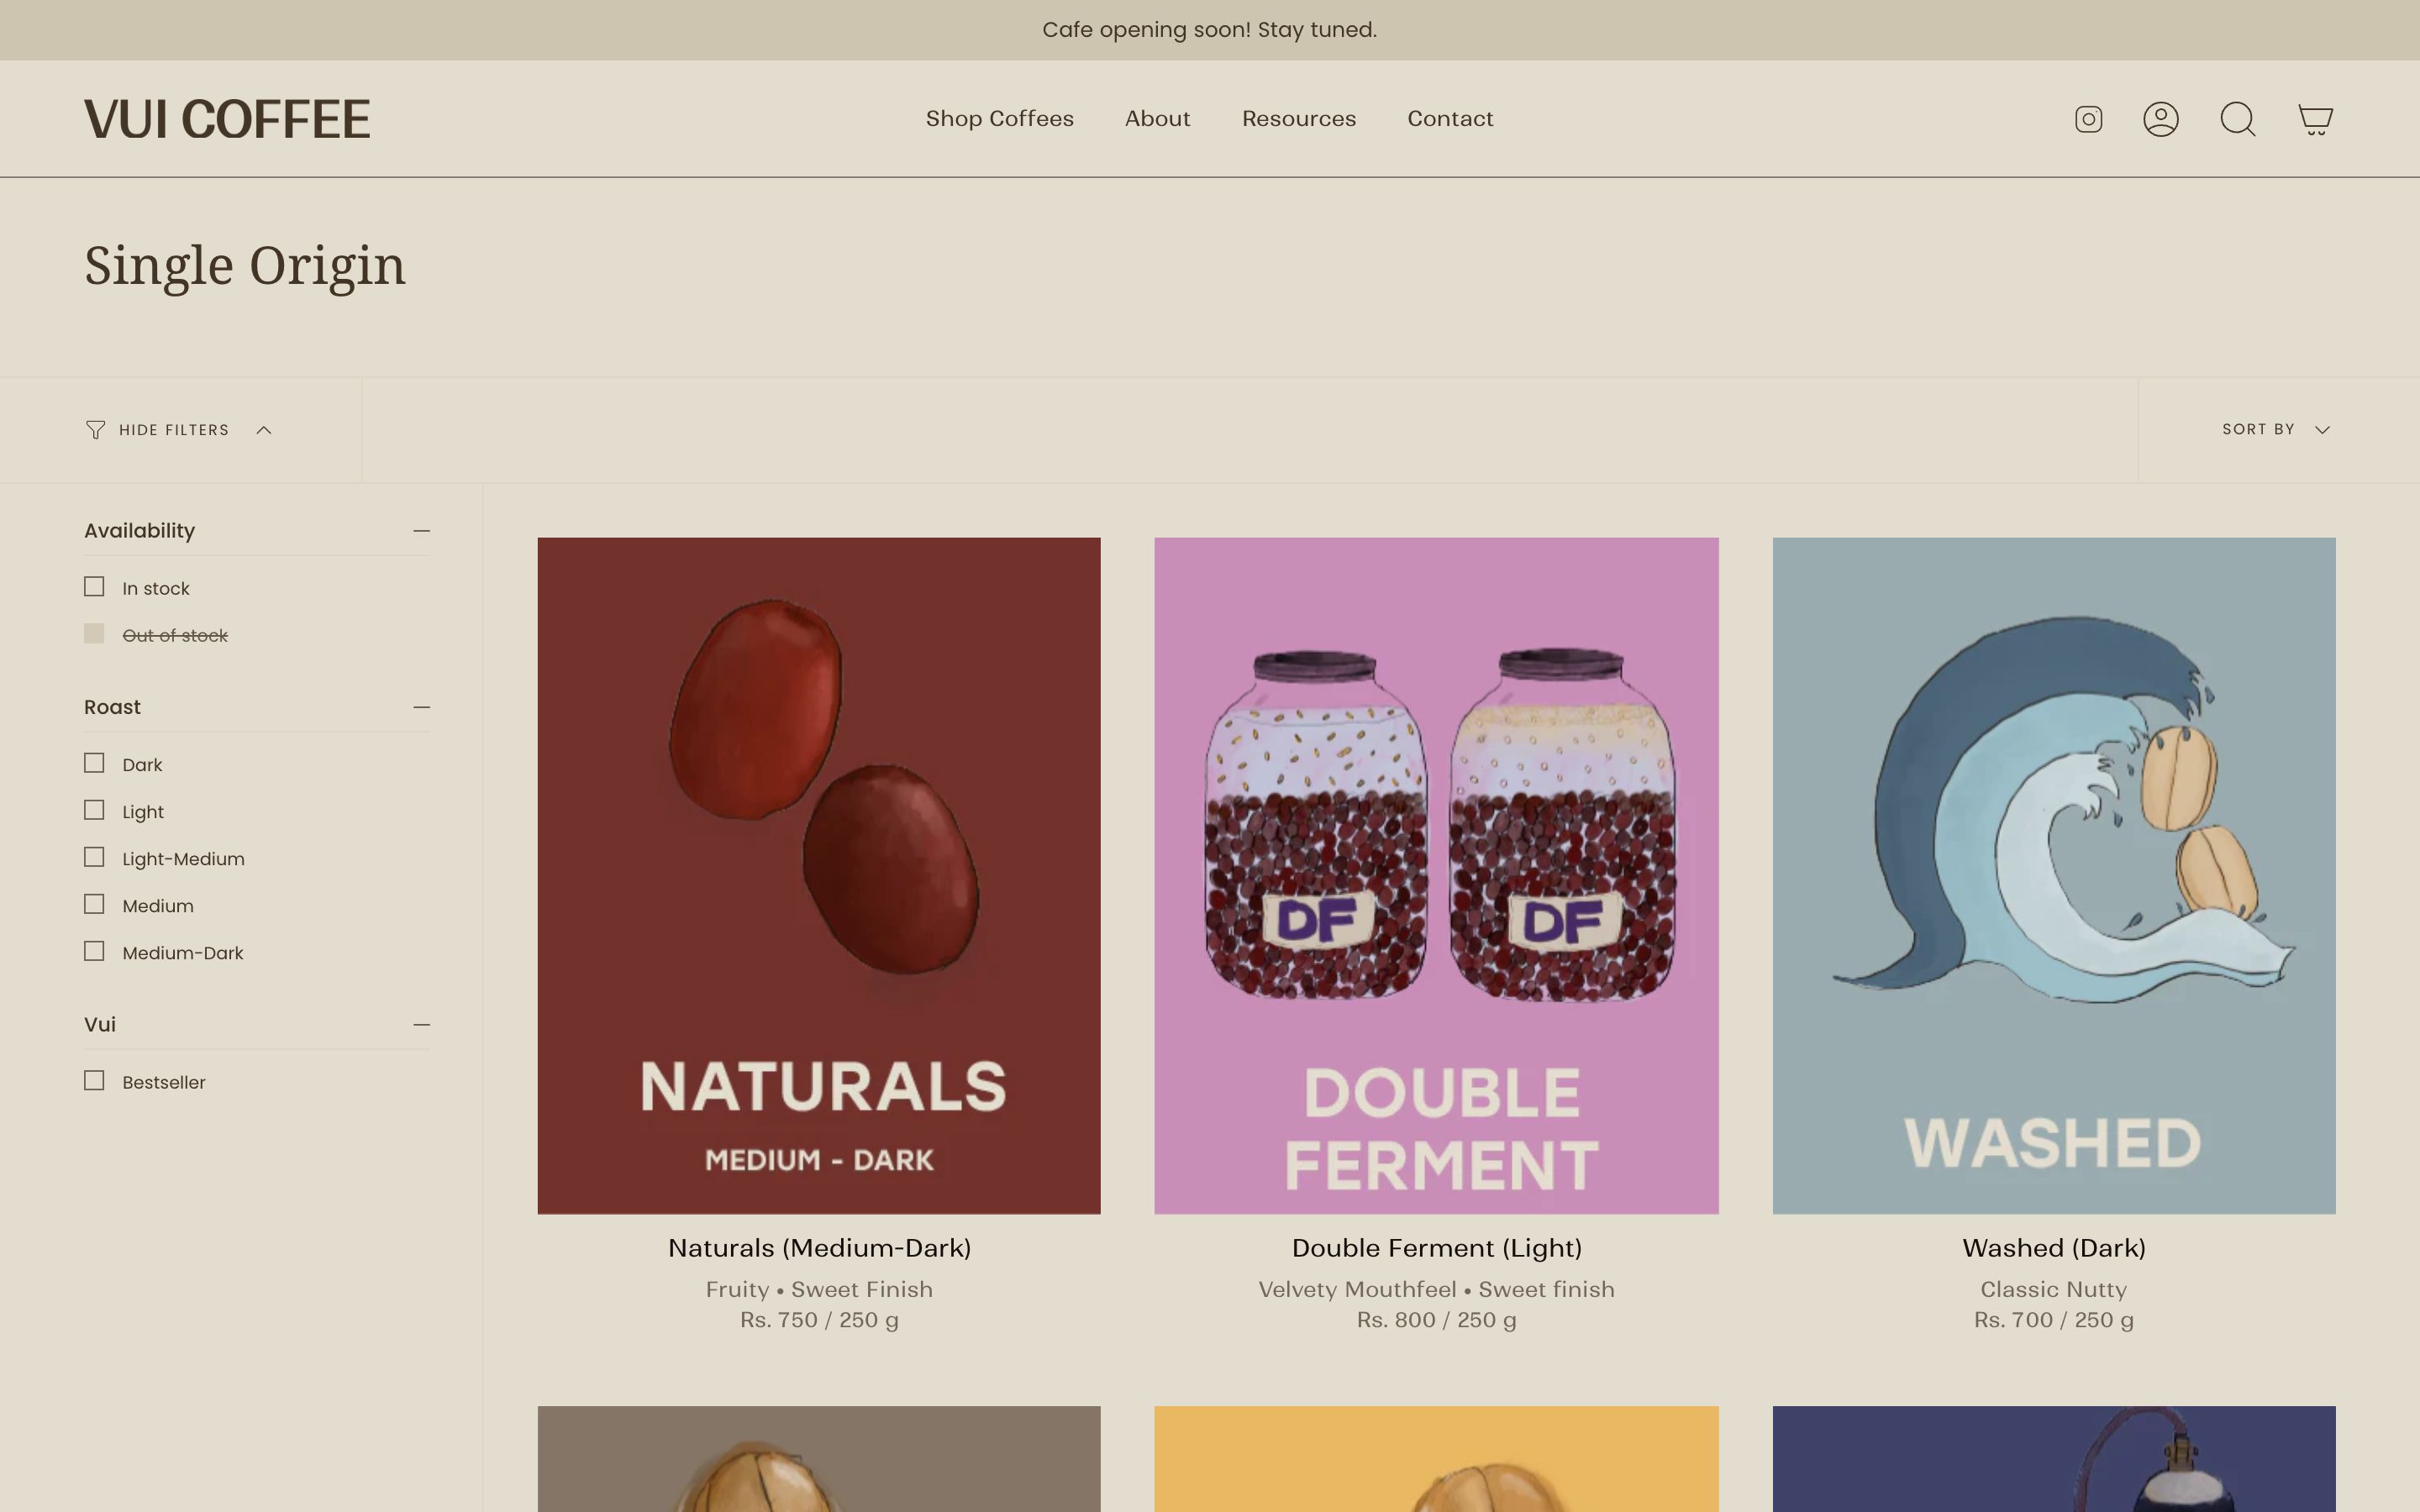This screenshot has height=1512, width=2420.
Task: Open the Shop Coffees menu
Action: (x=999, y=119)
